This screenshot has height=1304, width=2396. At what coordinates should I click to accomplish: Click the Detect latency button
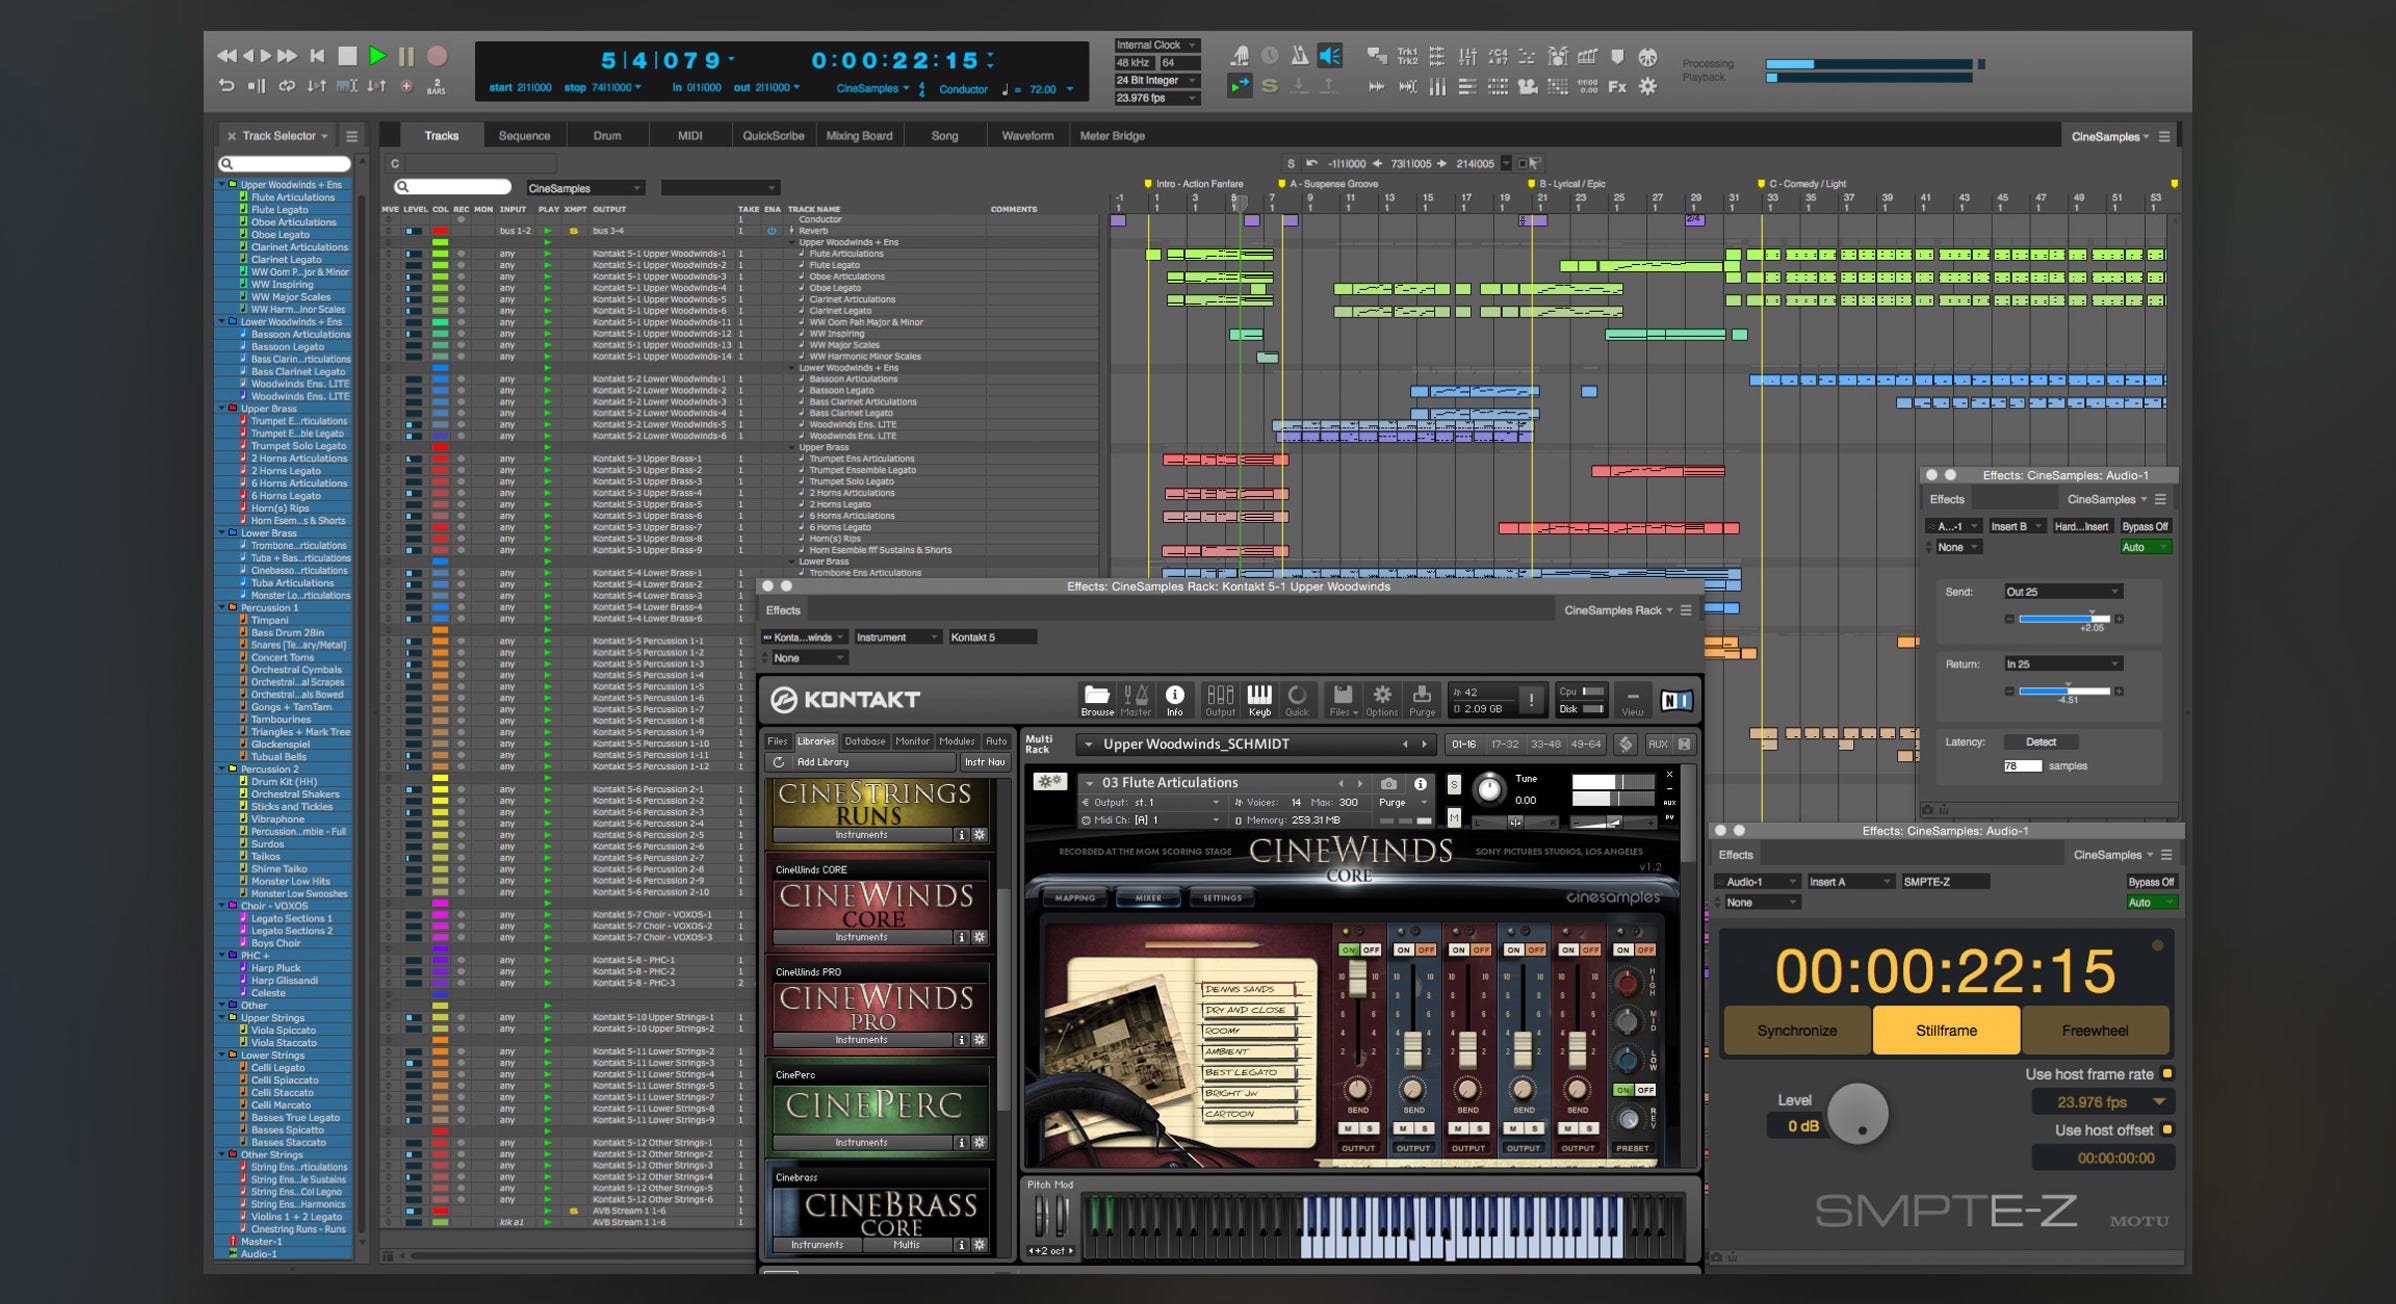(x=2040, y=742)
